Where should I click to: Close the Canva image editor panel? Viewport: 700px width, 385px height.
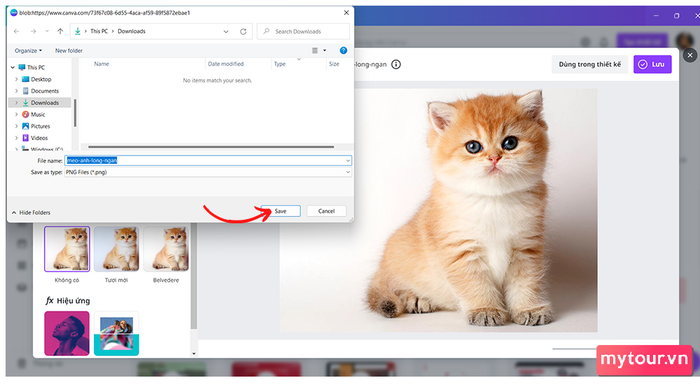690,55
